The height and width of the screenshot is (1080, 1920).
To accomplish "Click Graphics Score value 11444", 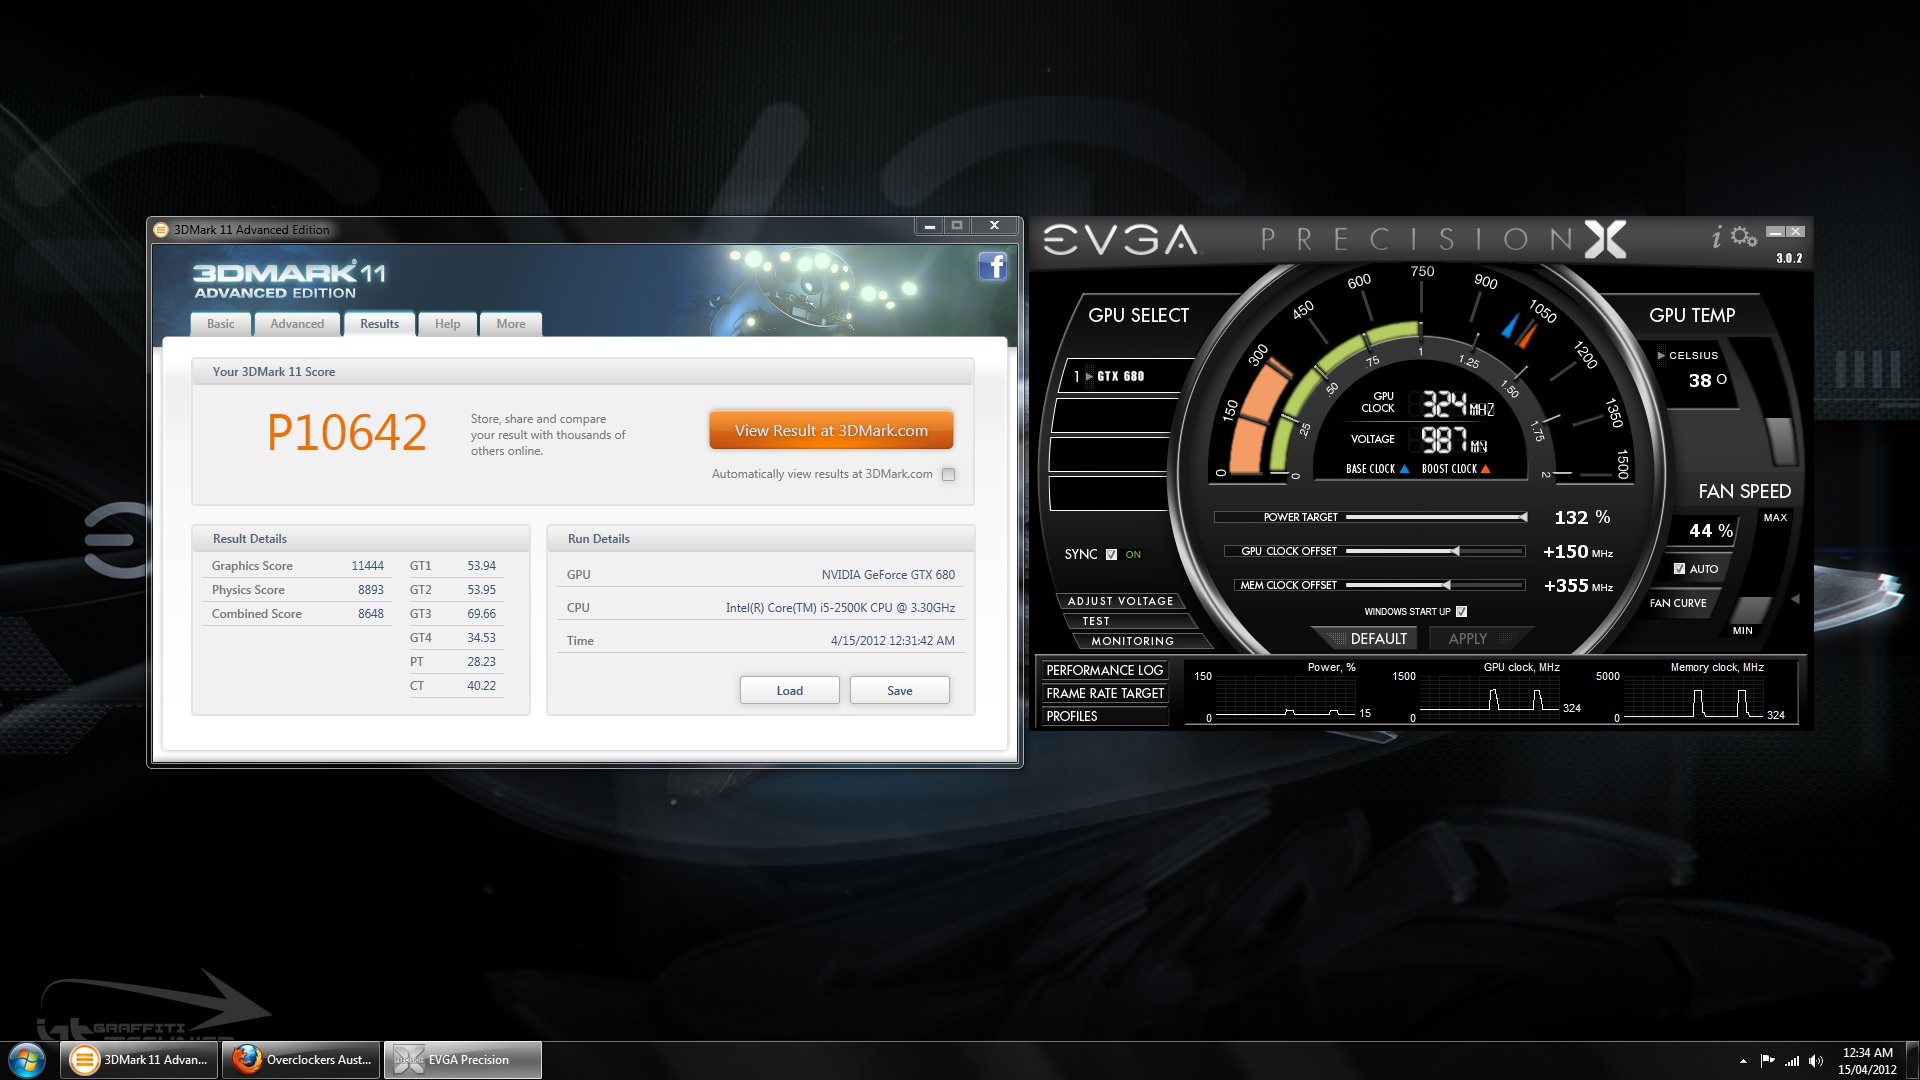I will click(367, 566).
